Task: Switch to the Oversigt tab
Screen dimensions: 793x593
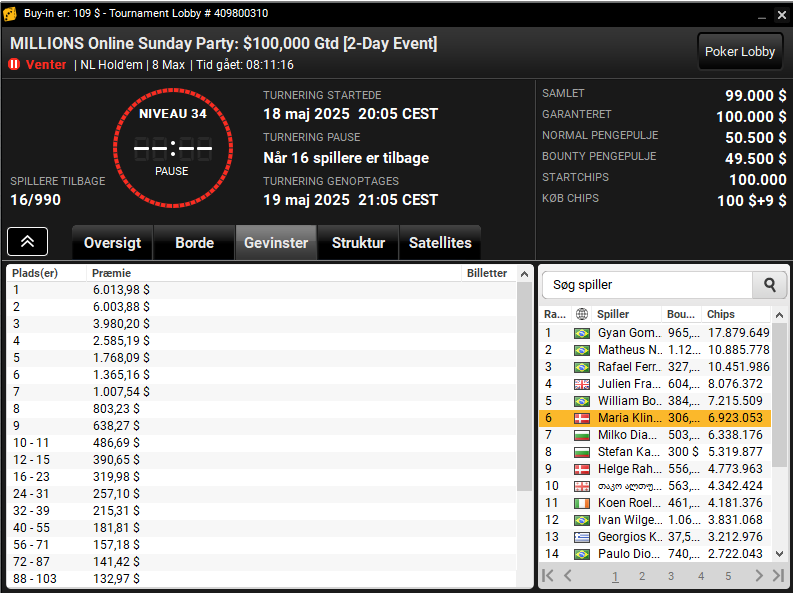Action: point(112,243)
